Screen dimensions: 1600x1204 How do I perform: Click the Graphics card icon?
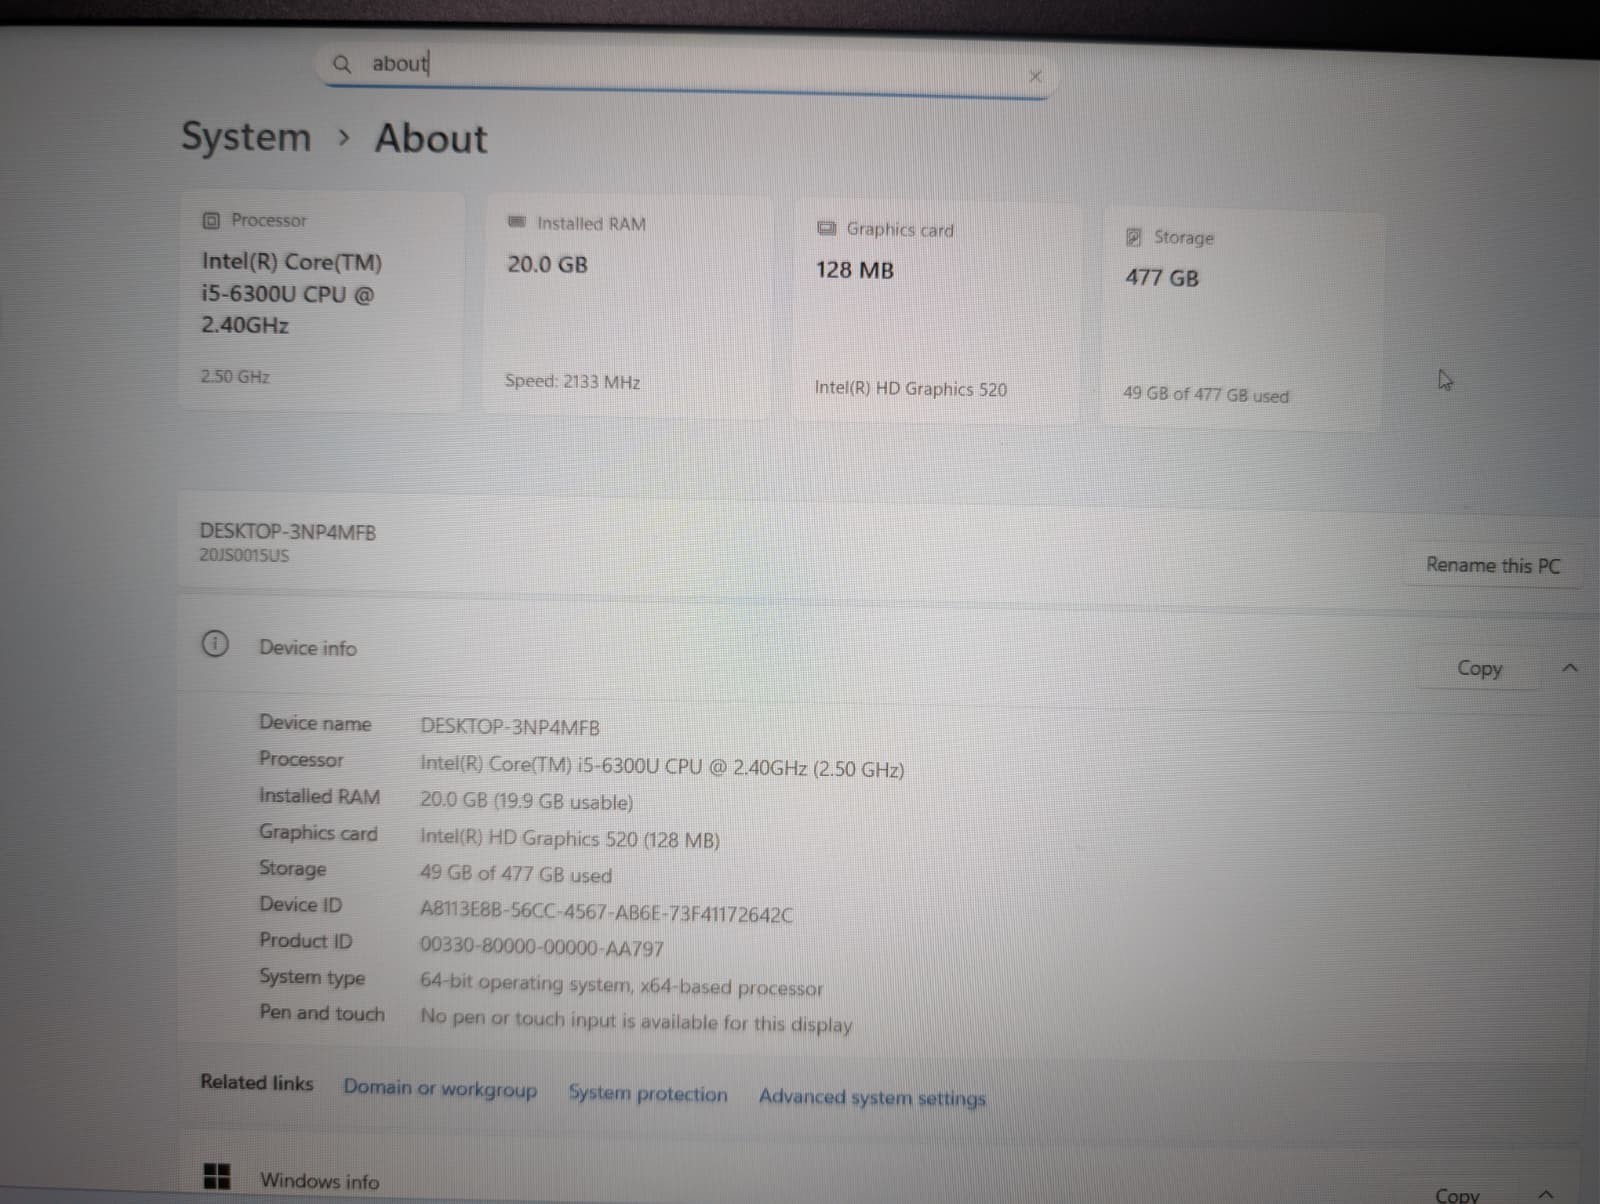(x=826, y=228)
